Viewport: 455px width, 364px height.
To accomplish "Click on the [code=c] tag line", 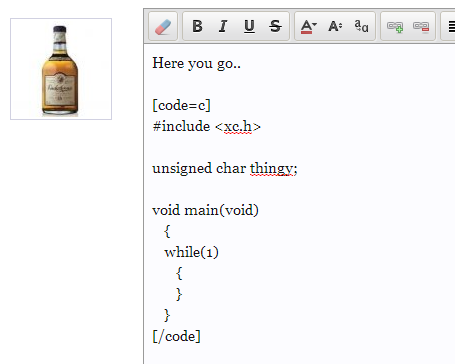I will coord(182,105).
